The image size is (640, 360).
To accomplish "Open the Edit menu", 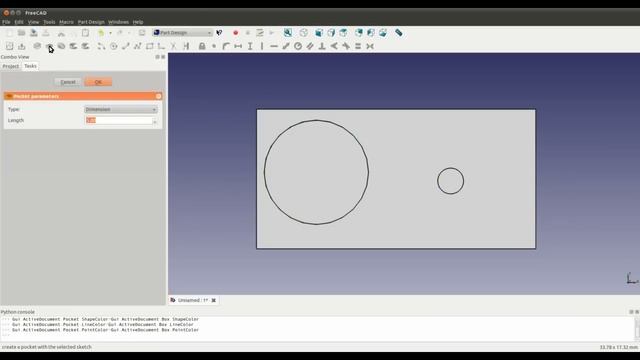I will coord(19,22).
